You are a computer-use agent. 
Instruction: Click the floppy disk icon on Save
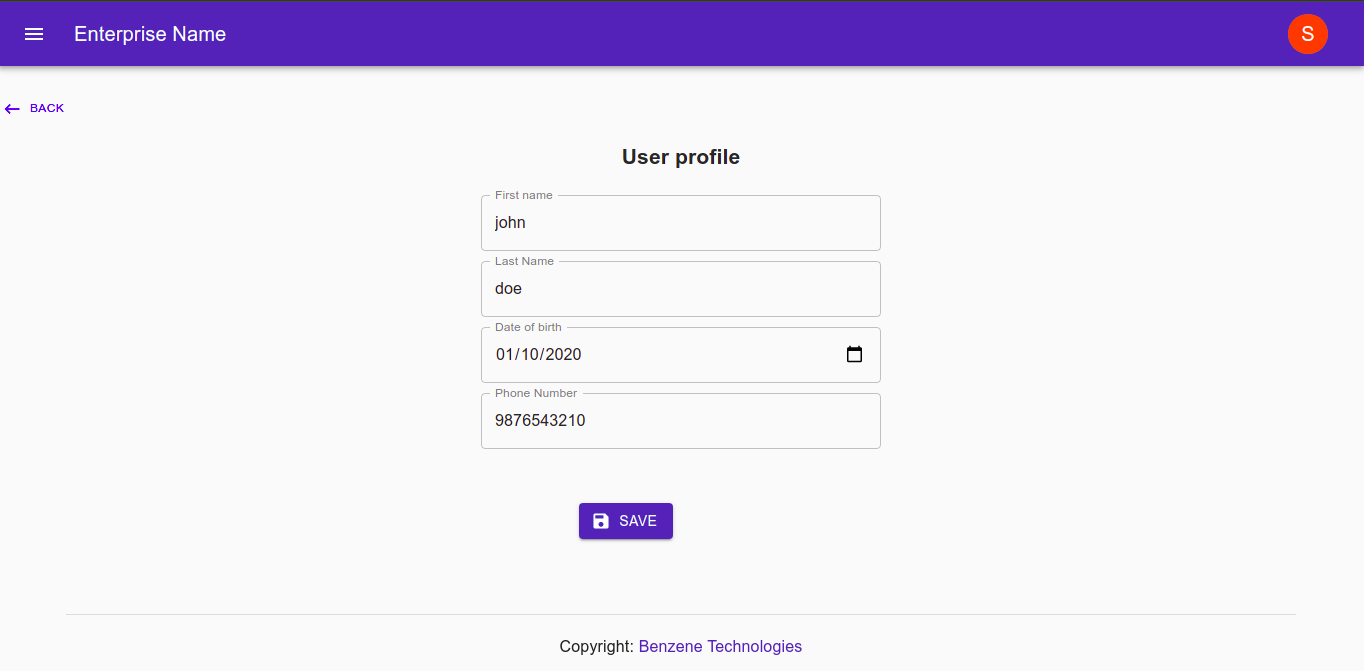pos(601,521)
